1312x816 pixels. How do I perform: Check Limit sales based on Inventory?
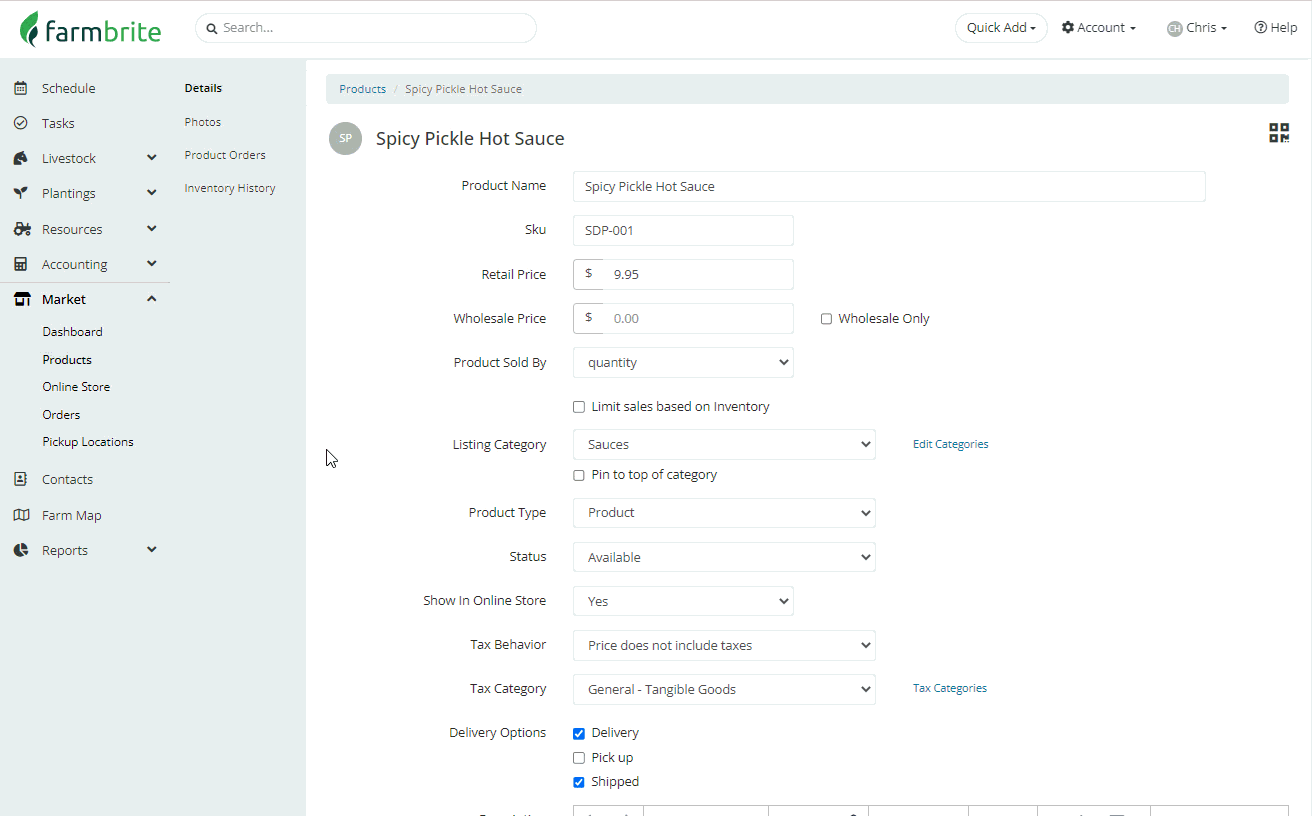tap(579, 407)
